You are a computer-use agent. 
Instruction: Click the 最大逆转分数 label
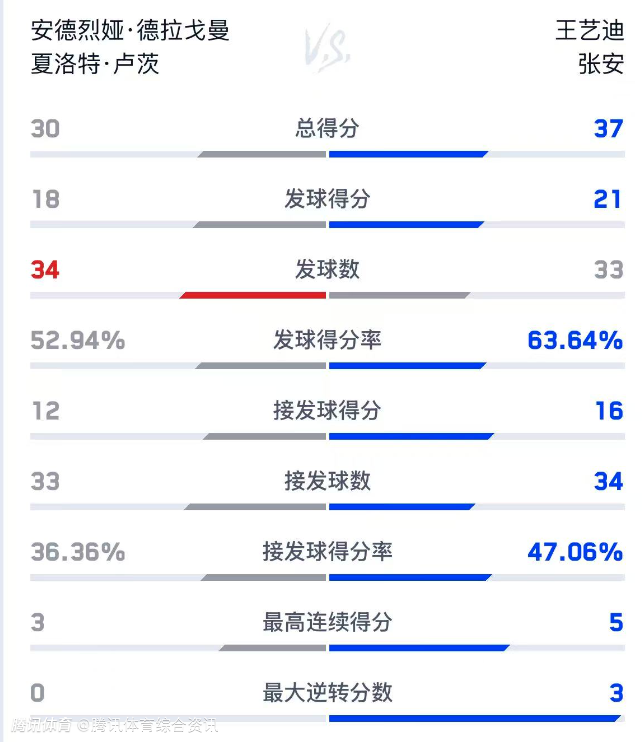point(327,692)
